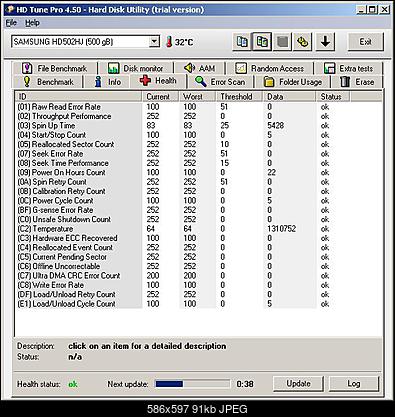This screenshot has width=395, height=417.
Task: Switch to the Benchmark tab
Action: (48, 82)
